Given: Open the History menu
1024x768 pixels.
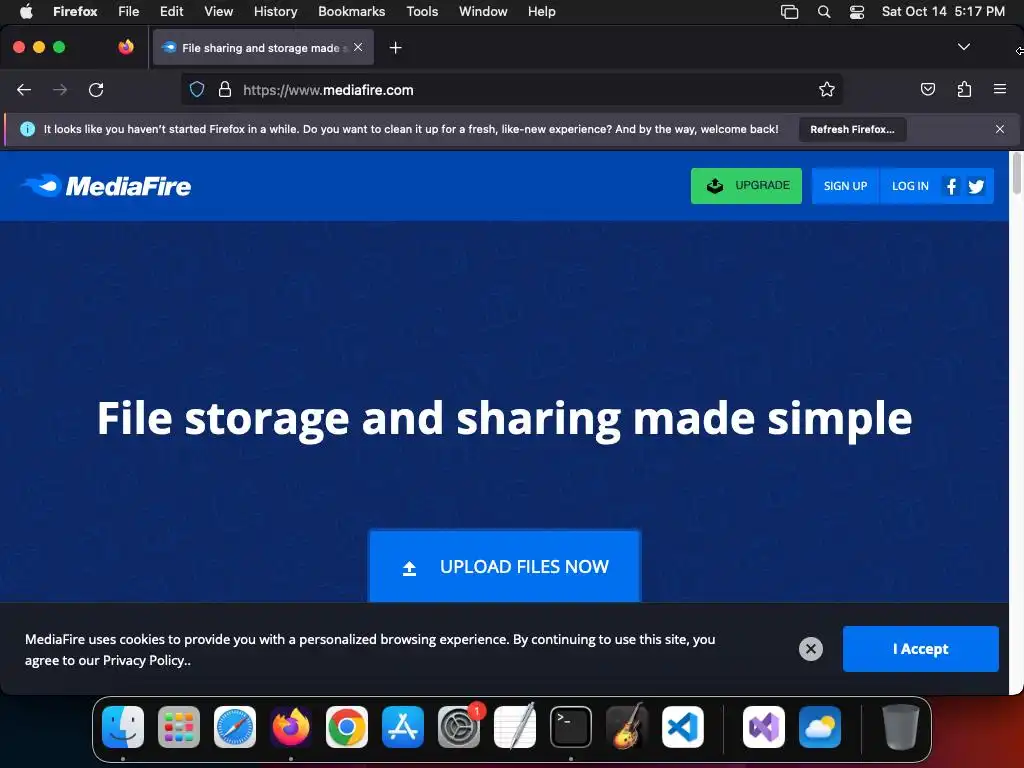Looking at the screenshot, I should pos(275,11).
